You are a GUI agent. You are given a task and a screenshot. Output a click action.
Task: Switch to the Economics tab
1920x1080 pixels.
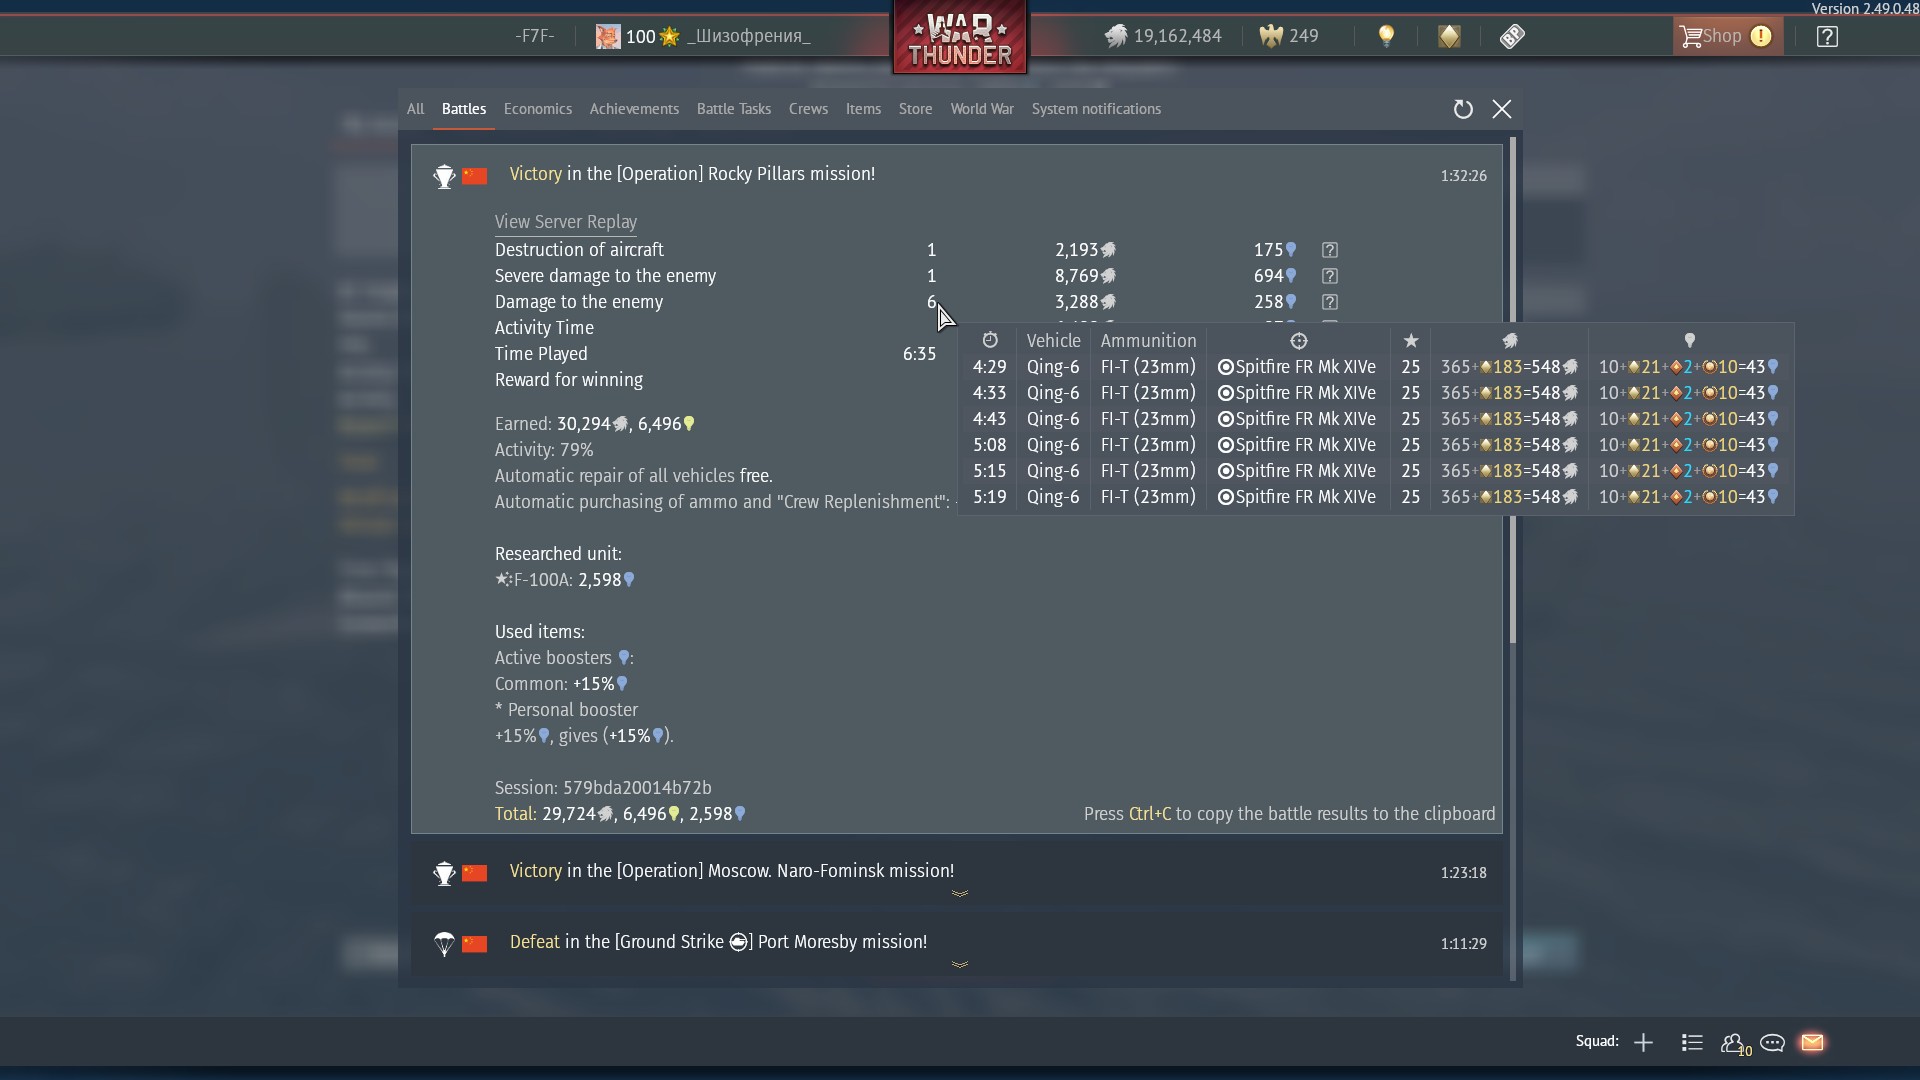(x=538, y=109)
